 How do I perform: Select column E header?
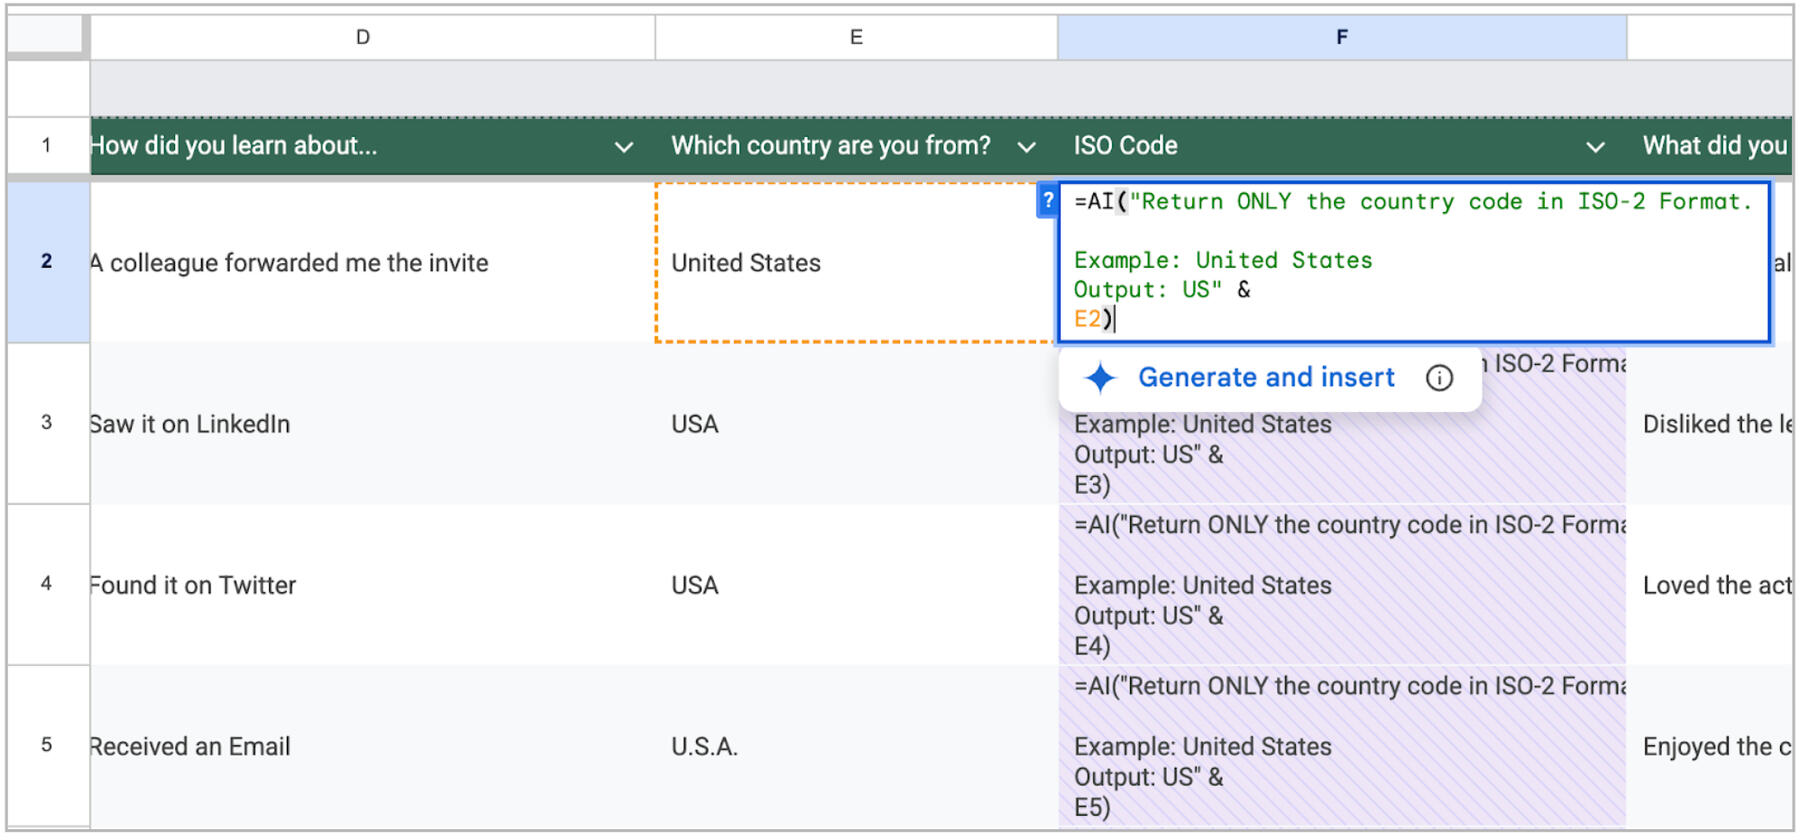point(856,37)
